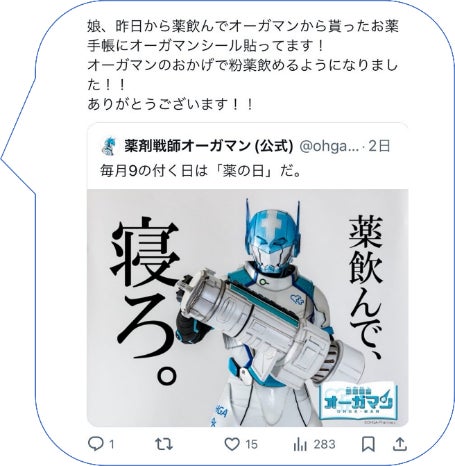Click the line ありがとうございます！！
The width and height of the screenshot is (455, 466).
[170, 104]
